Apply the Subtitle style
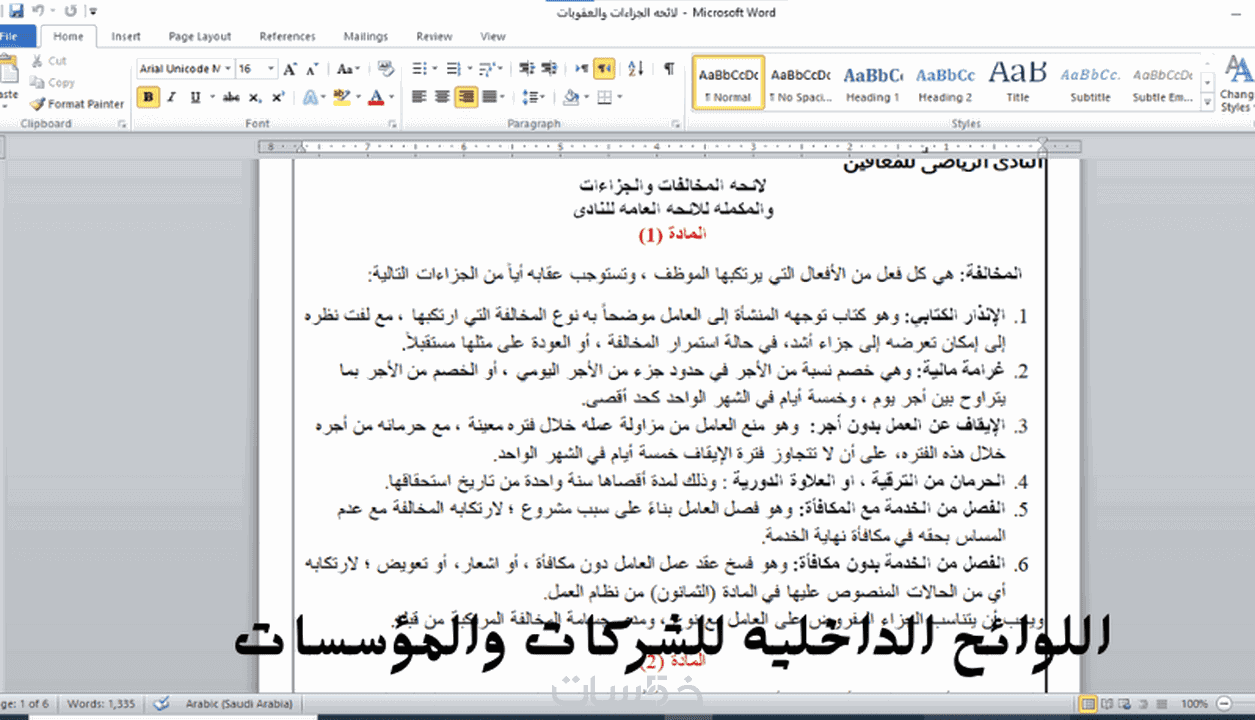The height and width of the screenshot is (720, 1255). point(1090,82)
